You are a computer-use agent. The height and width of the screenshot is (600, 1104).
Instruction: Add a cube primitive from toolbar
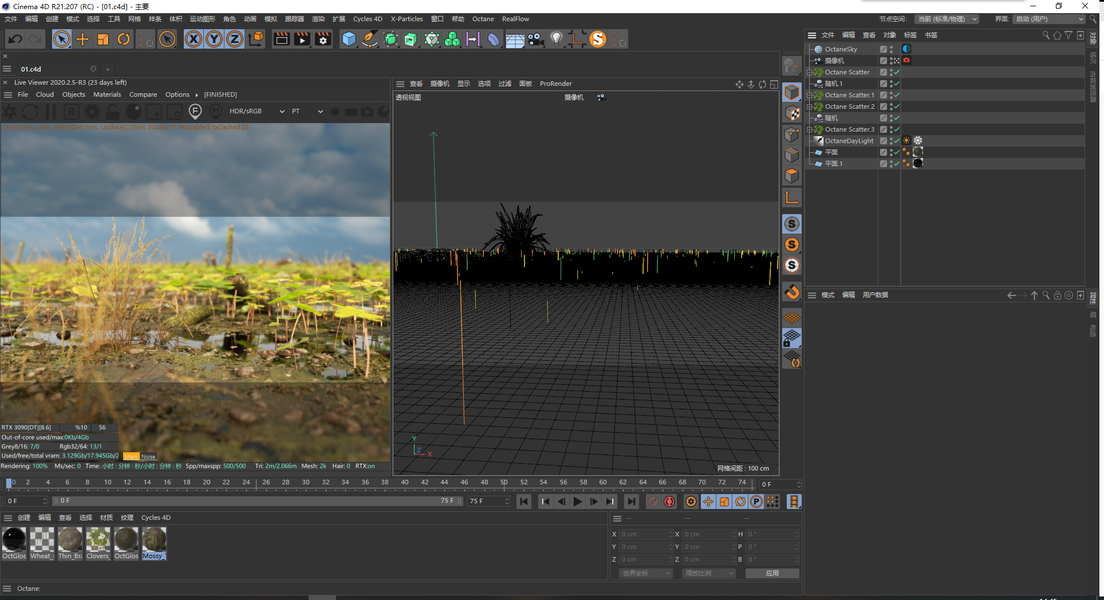click(x=349, y=39)
